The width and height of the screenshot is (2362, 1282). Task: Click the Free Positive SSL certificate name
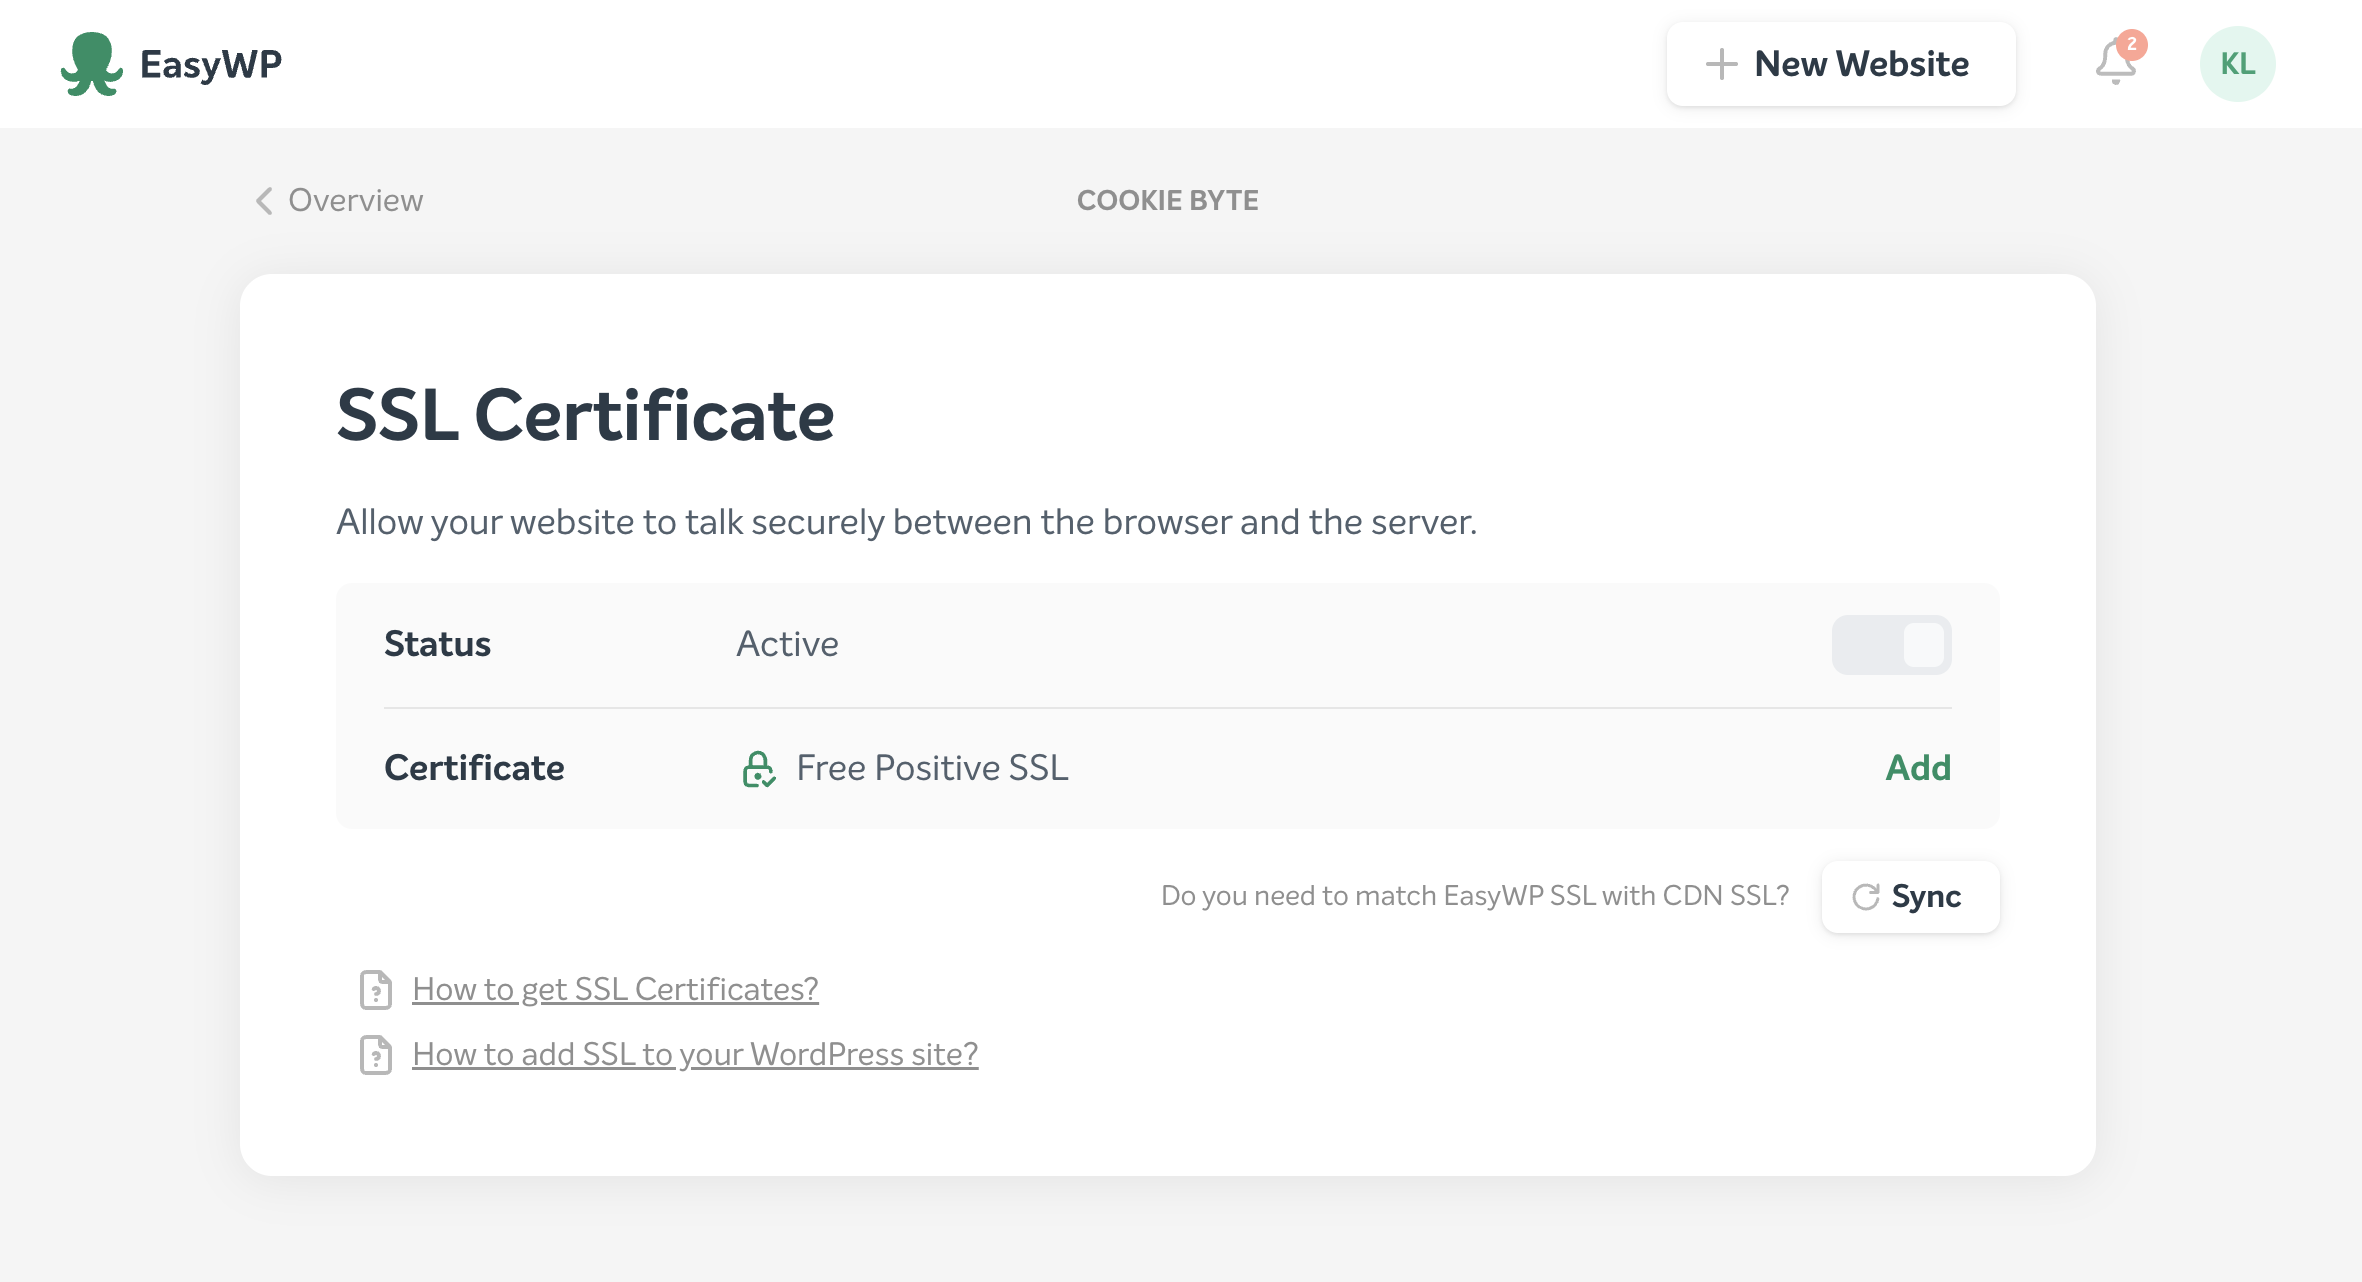932,768
